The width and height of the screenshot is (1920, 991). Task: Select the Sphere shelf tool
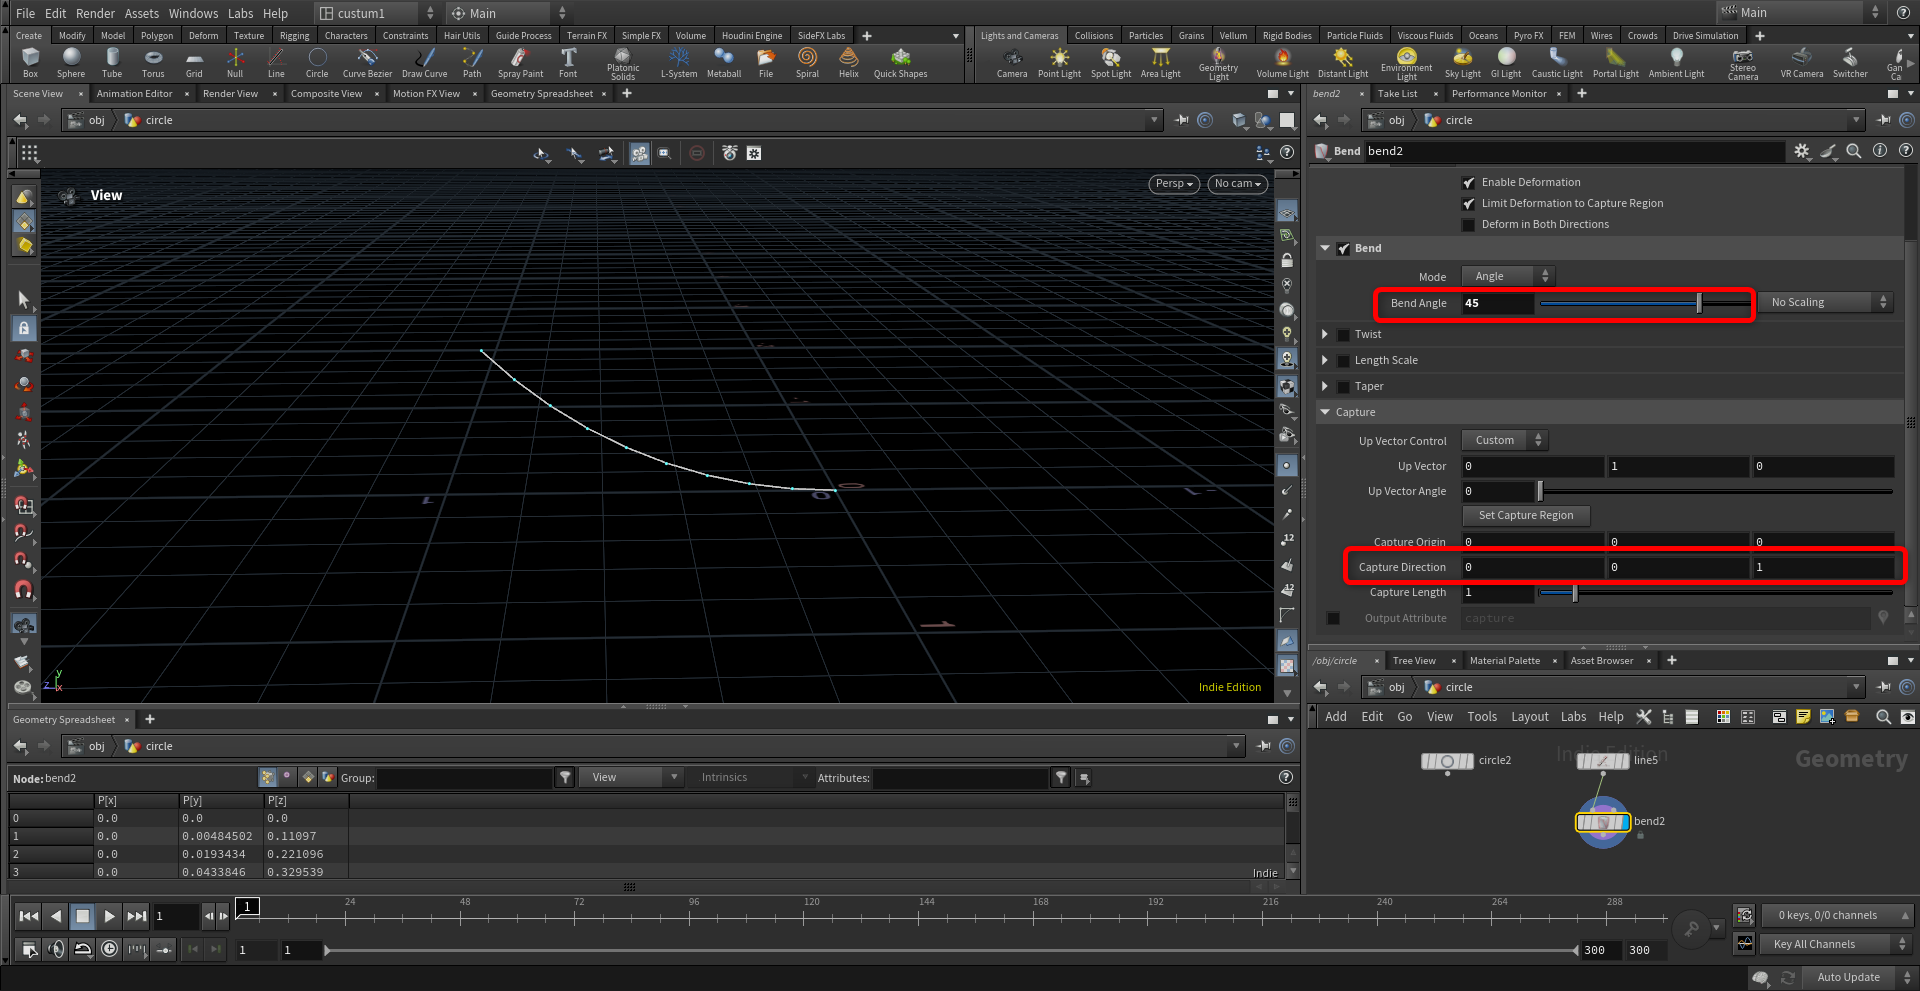[71, 61]
